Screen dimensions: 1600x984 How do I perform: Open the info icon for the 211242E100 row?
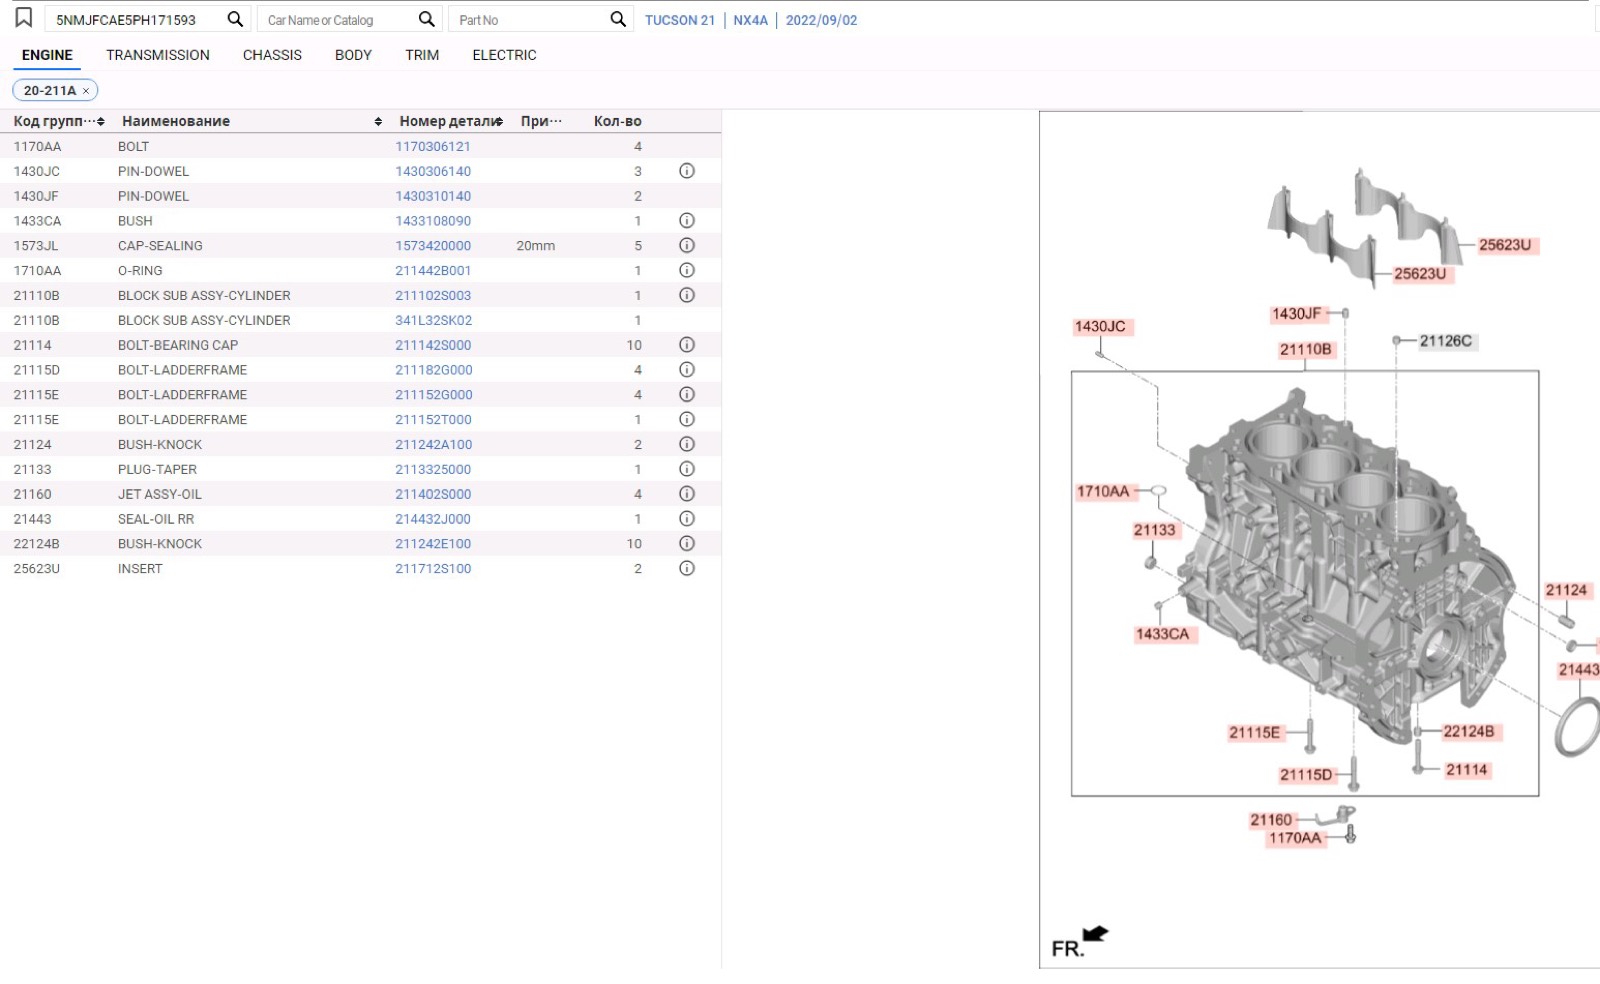[687, 543]
